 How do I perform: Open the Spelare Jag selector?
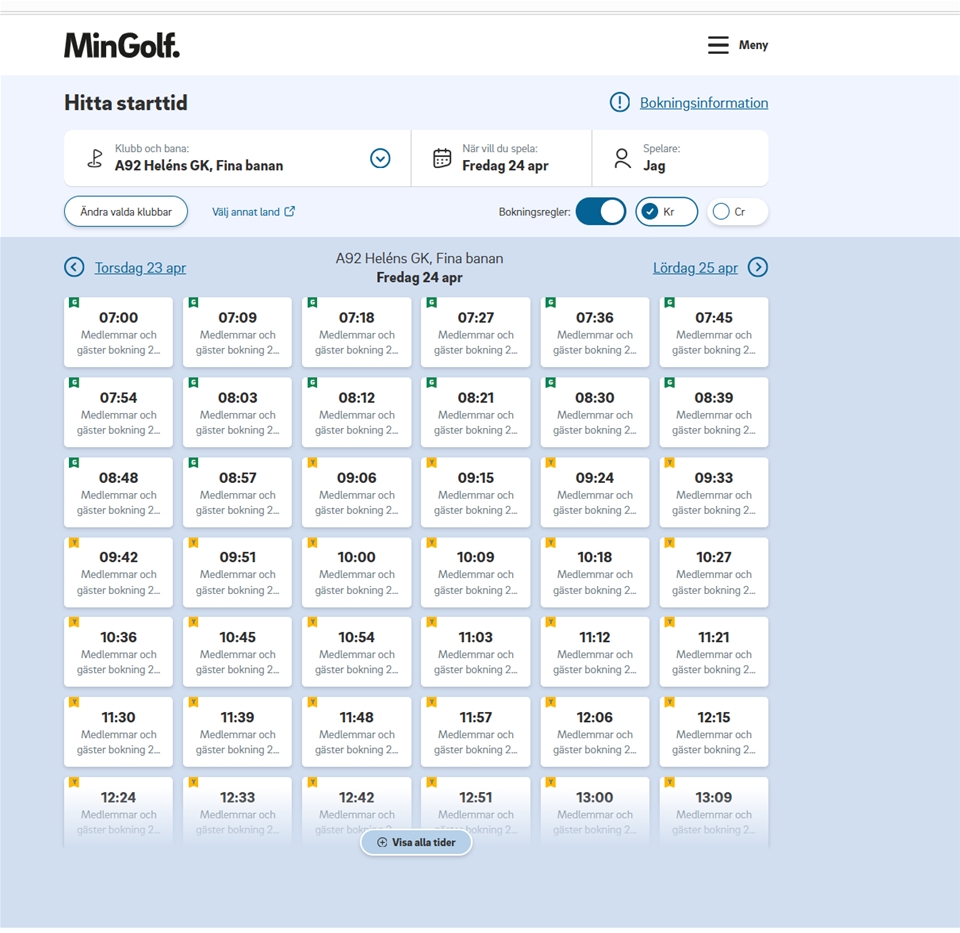(x=680, y=158)
